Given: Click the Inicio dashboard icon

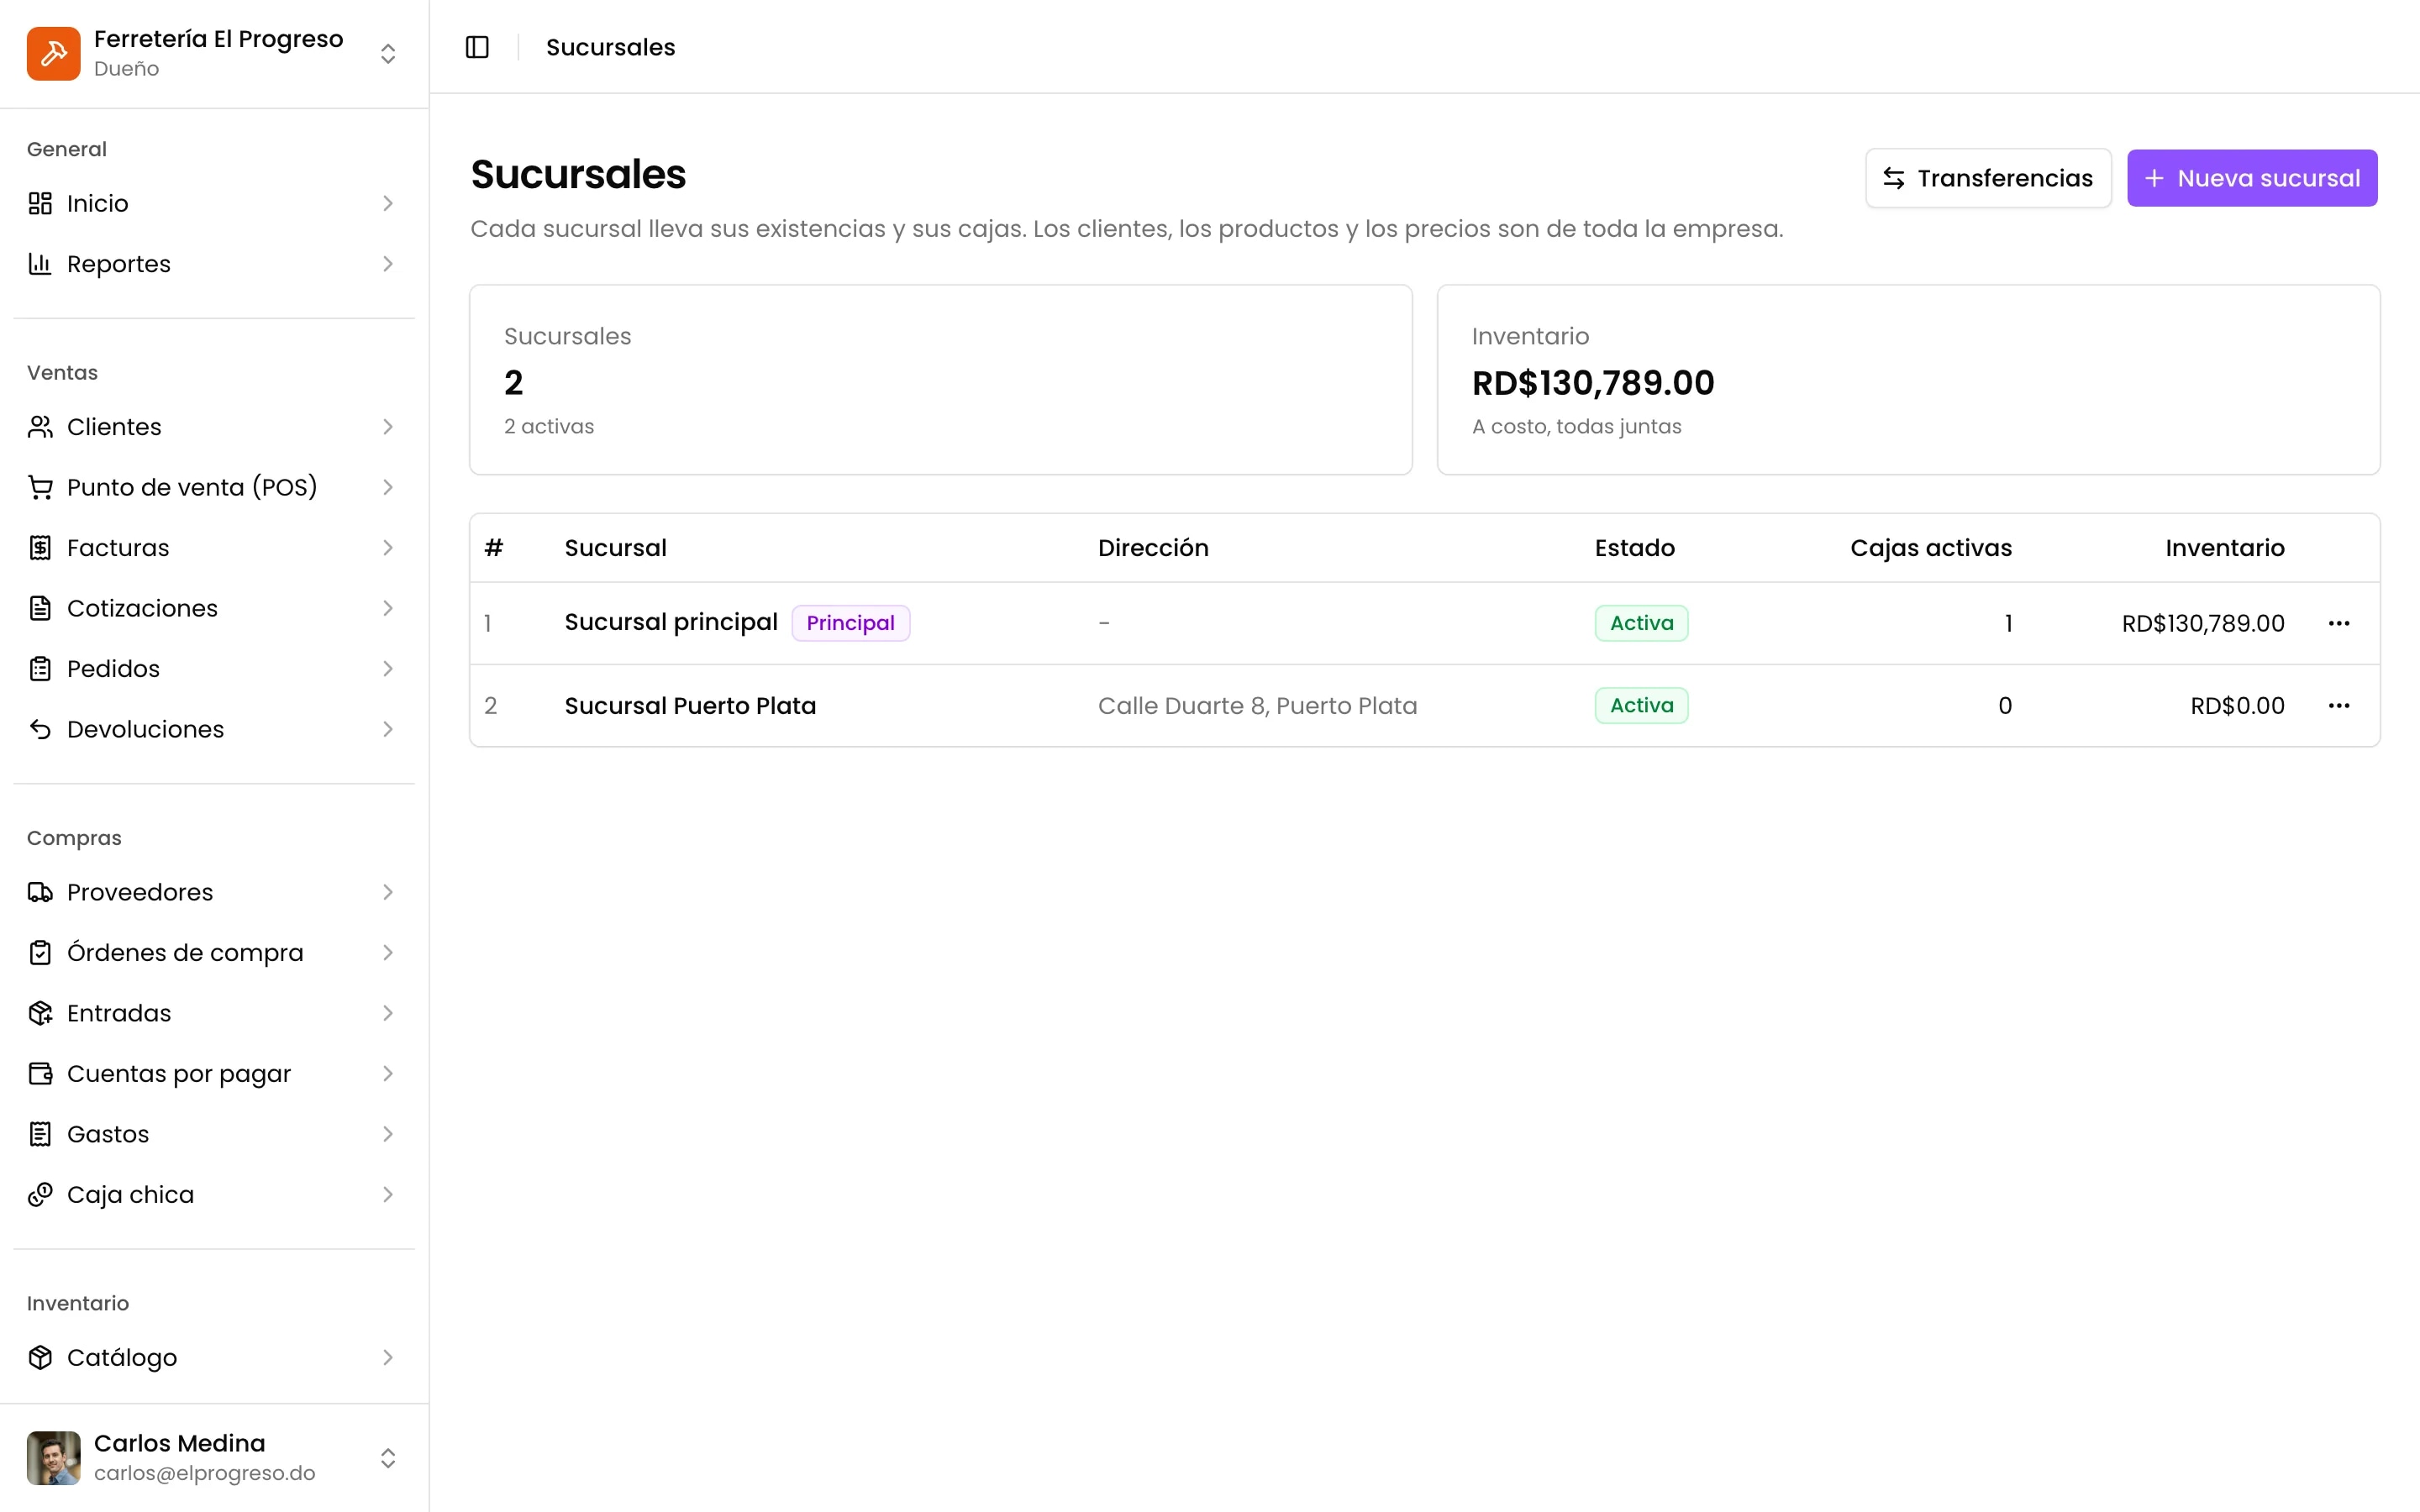Looking at the screenshot, I should 40,204.
